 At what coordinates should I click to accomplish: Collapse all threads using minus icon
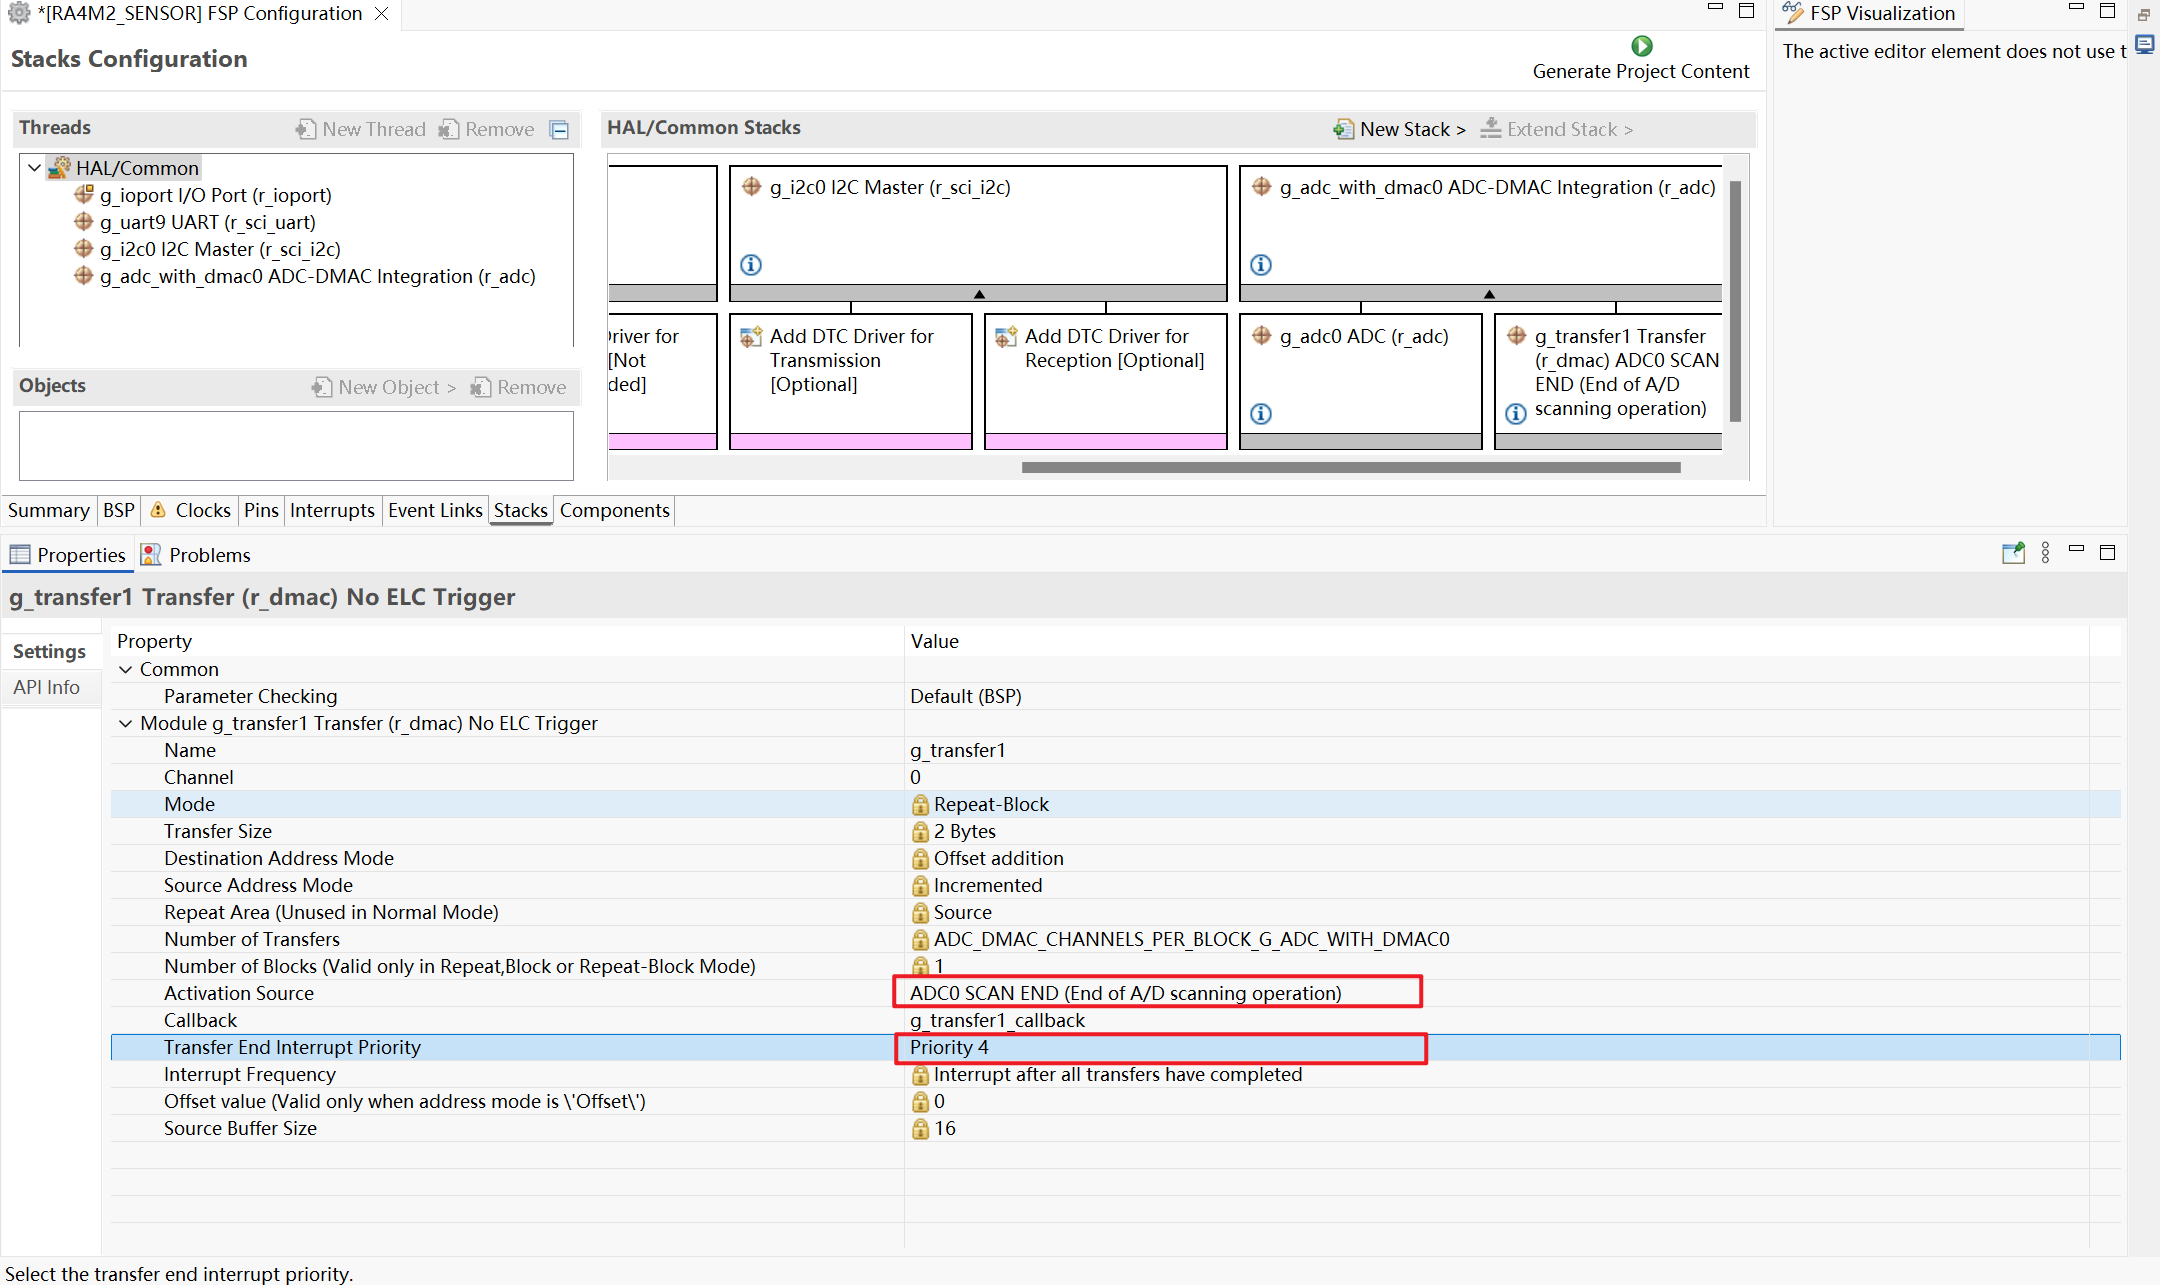560,130
